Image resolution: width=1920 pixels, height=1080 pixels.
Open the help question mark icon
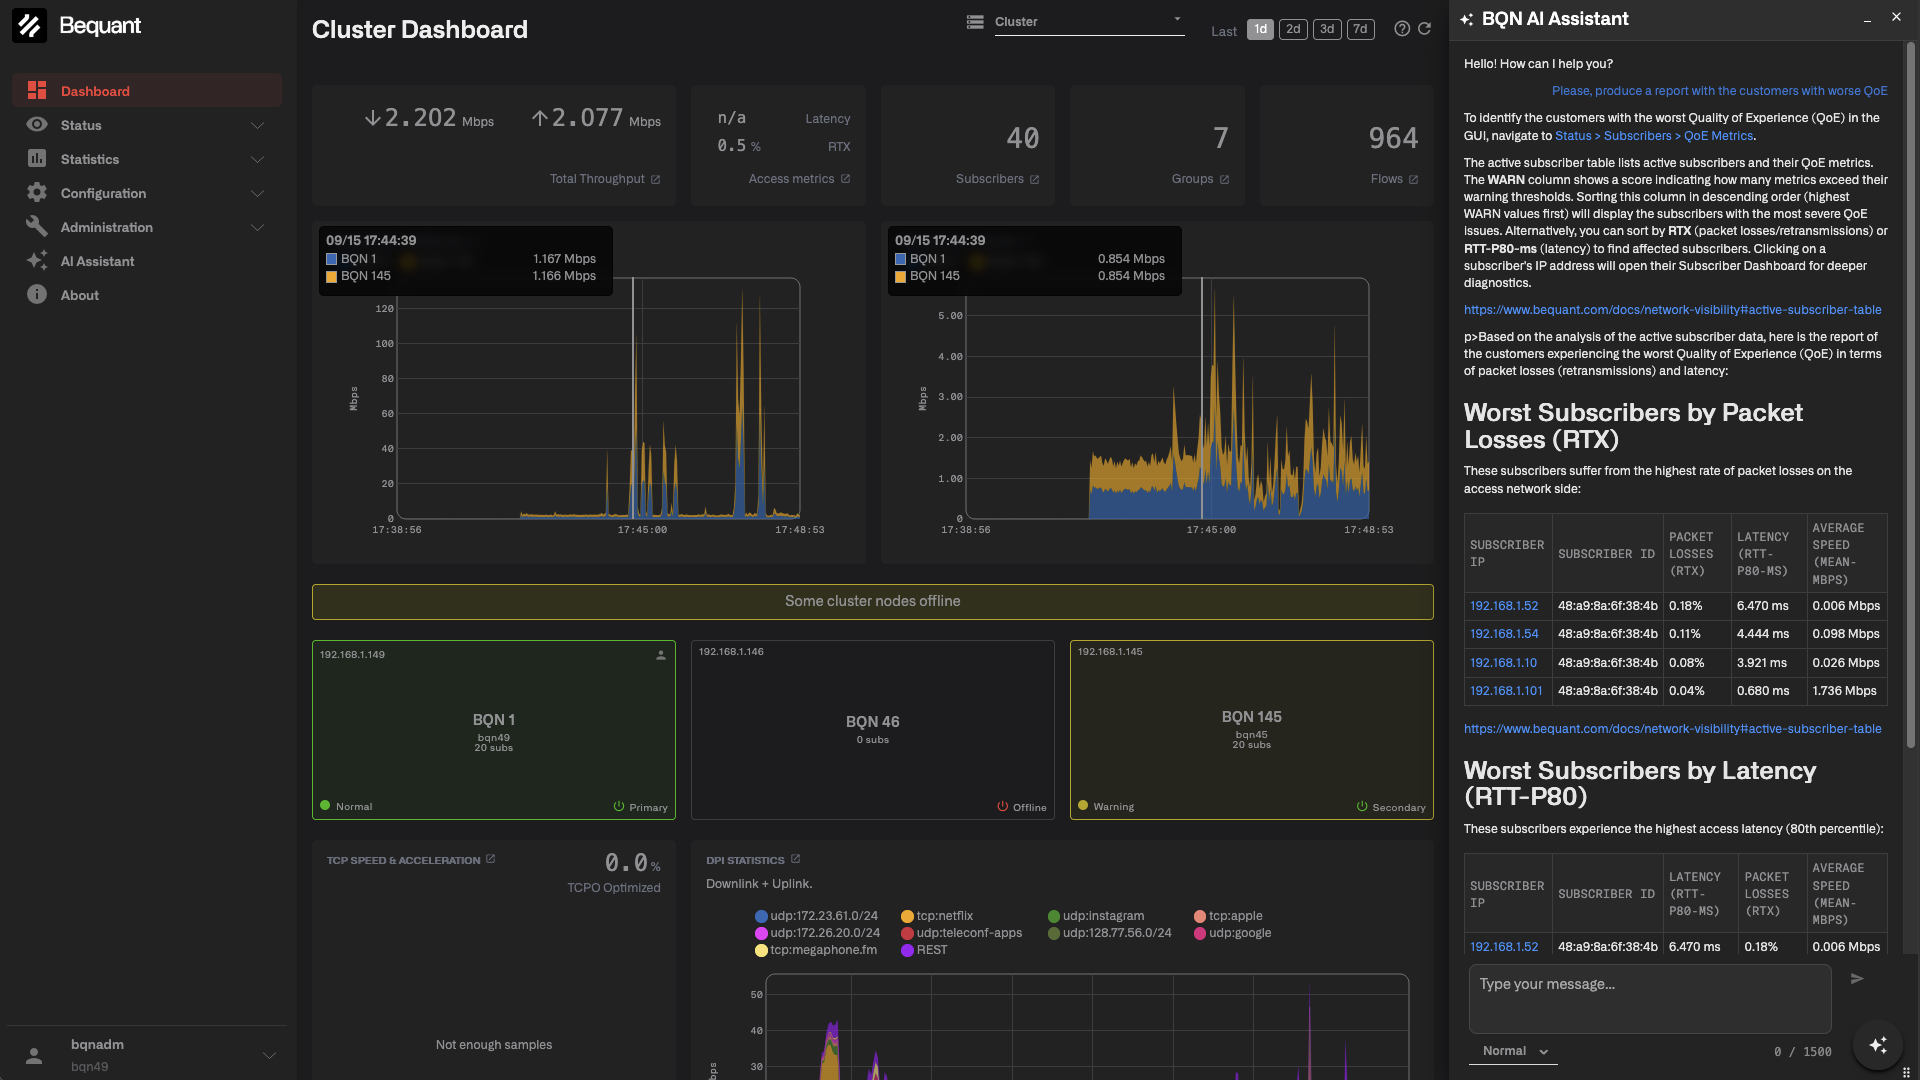tap(1402, 29)
